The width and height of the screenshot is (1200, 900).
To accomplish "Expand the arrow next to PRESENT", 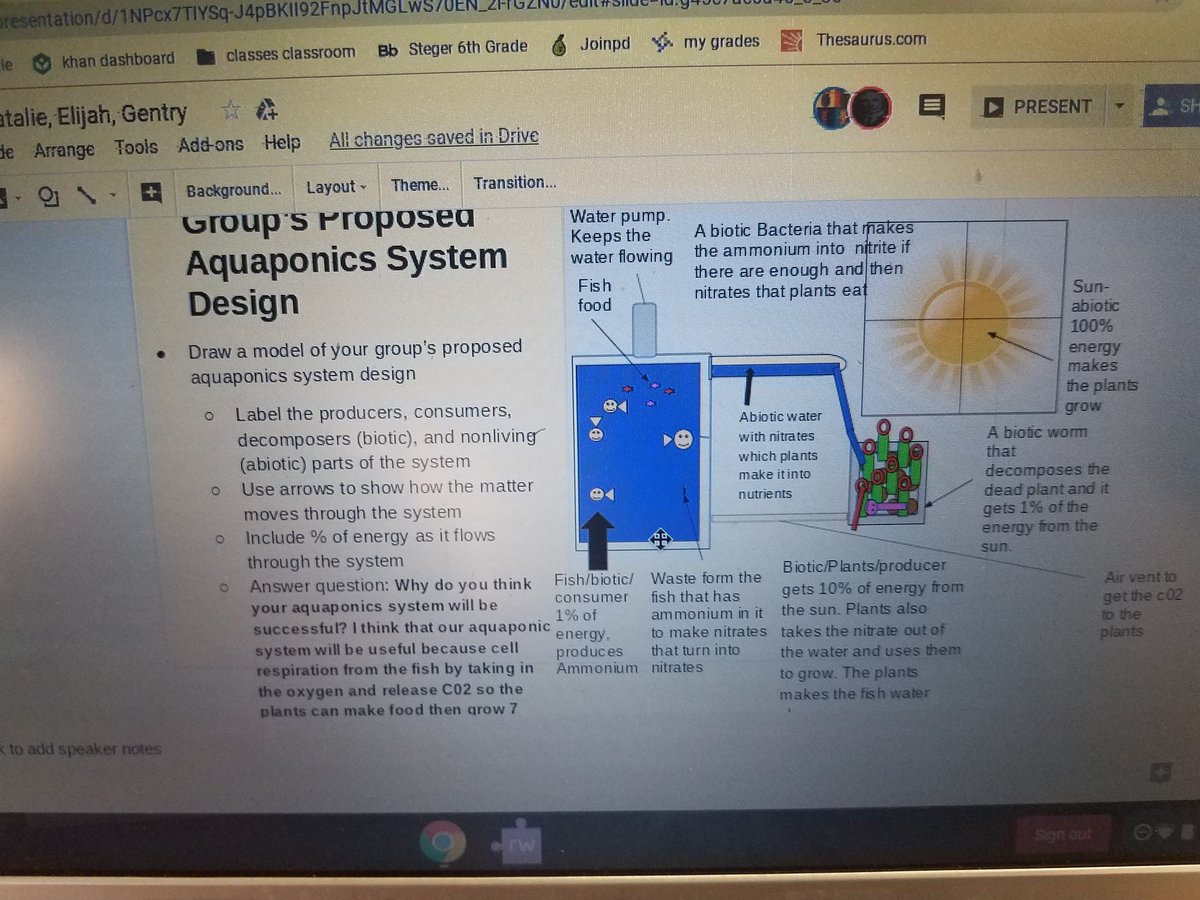I will pos(1119,106).
